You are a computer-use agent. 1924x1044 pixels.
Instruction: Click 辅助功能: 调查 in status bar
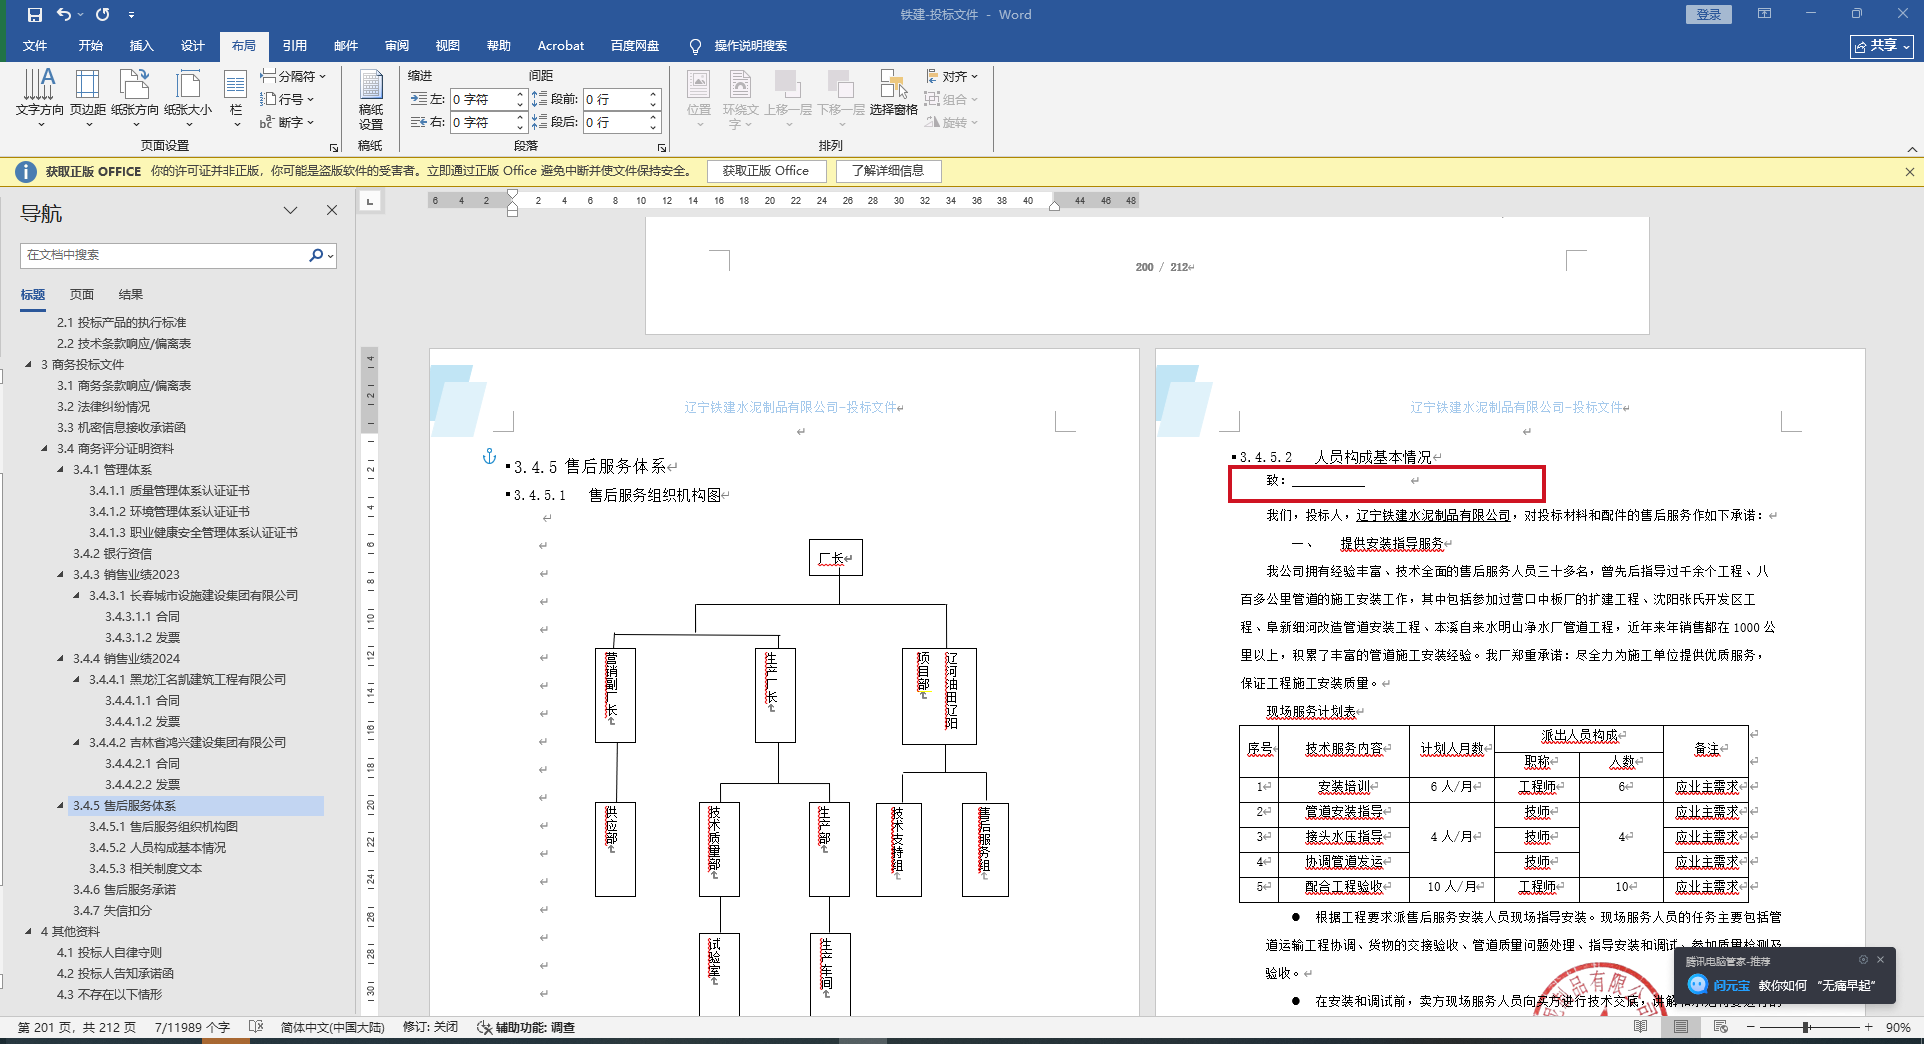pos(526,1027)
